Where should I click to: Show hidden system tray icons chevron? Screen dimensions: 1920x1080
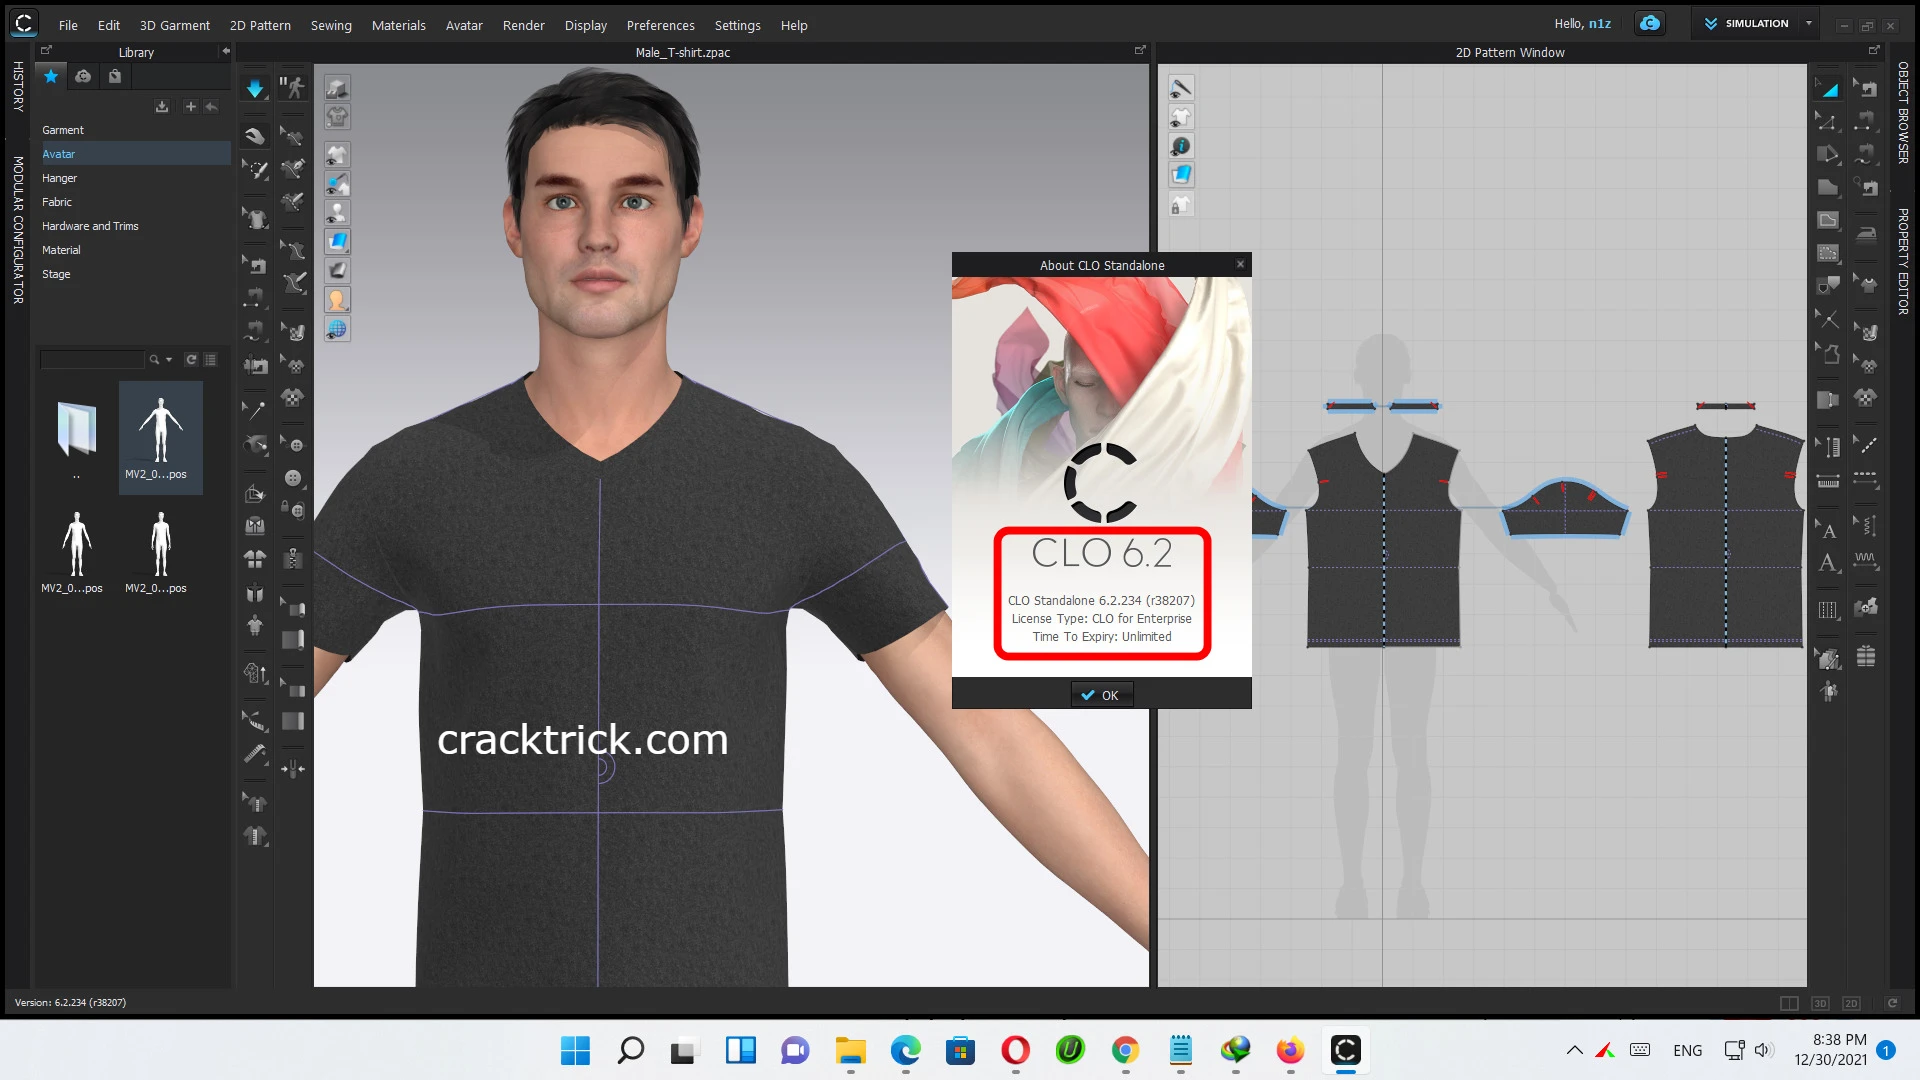(x=1574, y=1050)
